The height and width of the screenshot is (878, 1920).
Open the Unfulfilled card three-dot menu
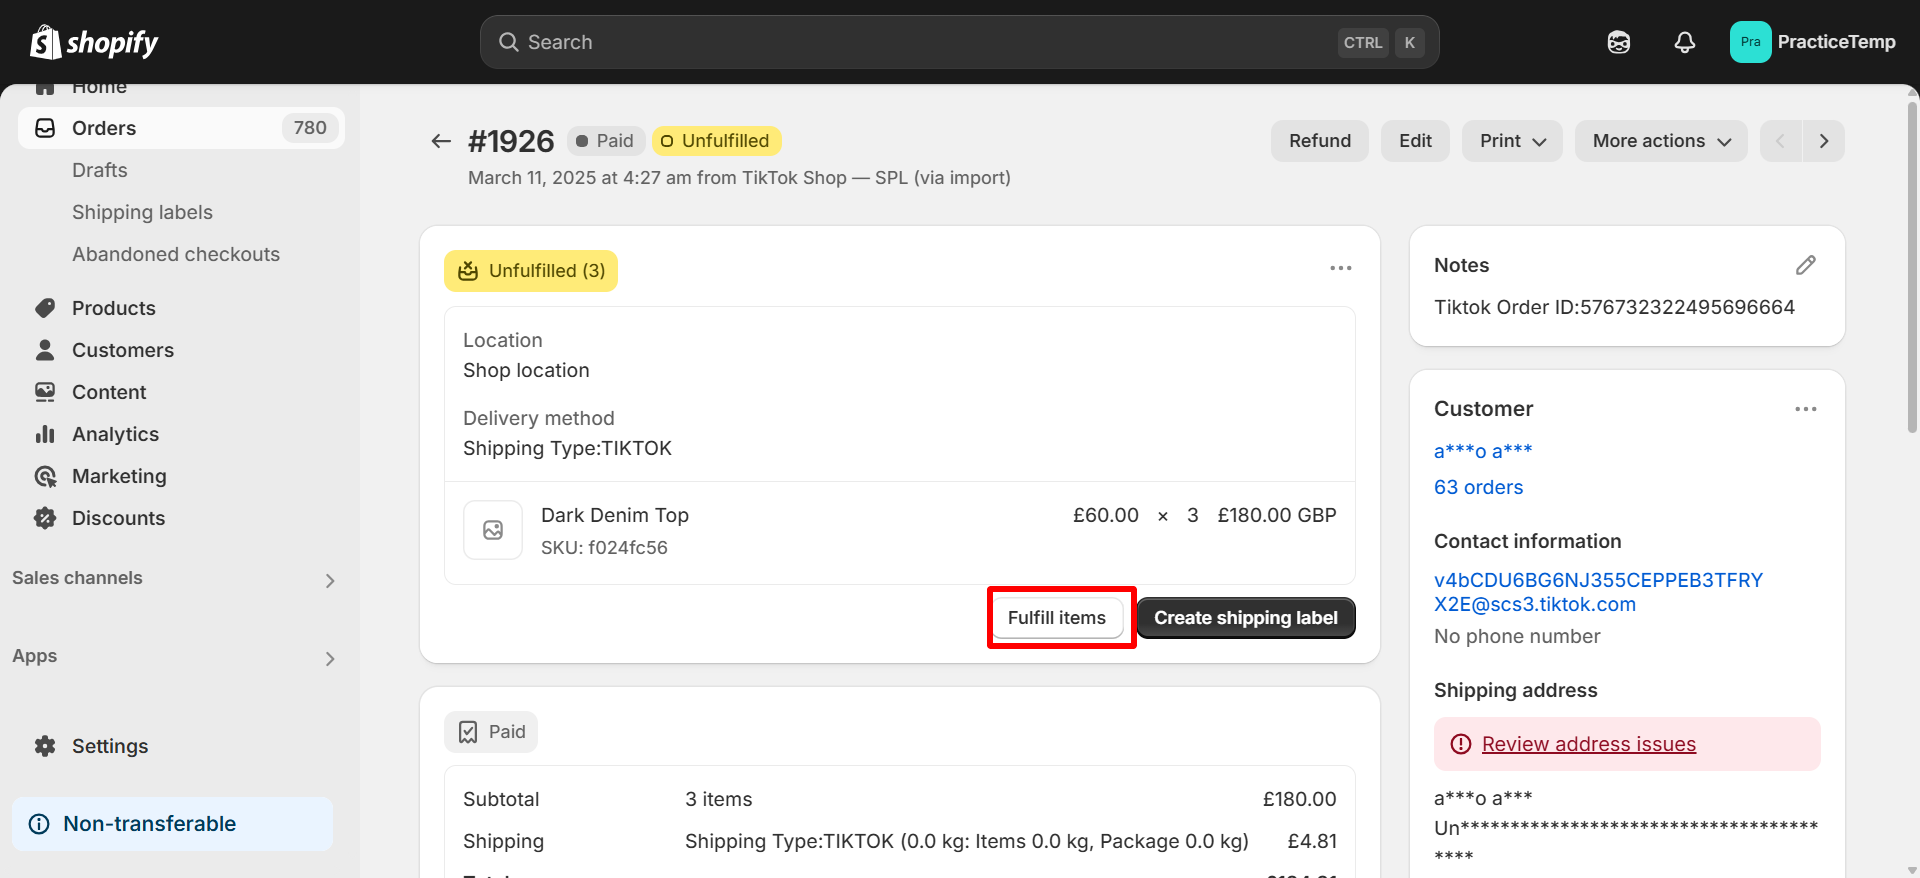click(x=1341, y=268)
